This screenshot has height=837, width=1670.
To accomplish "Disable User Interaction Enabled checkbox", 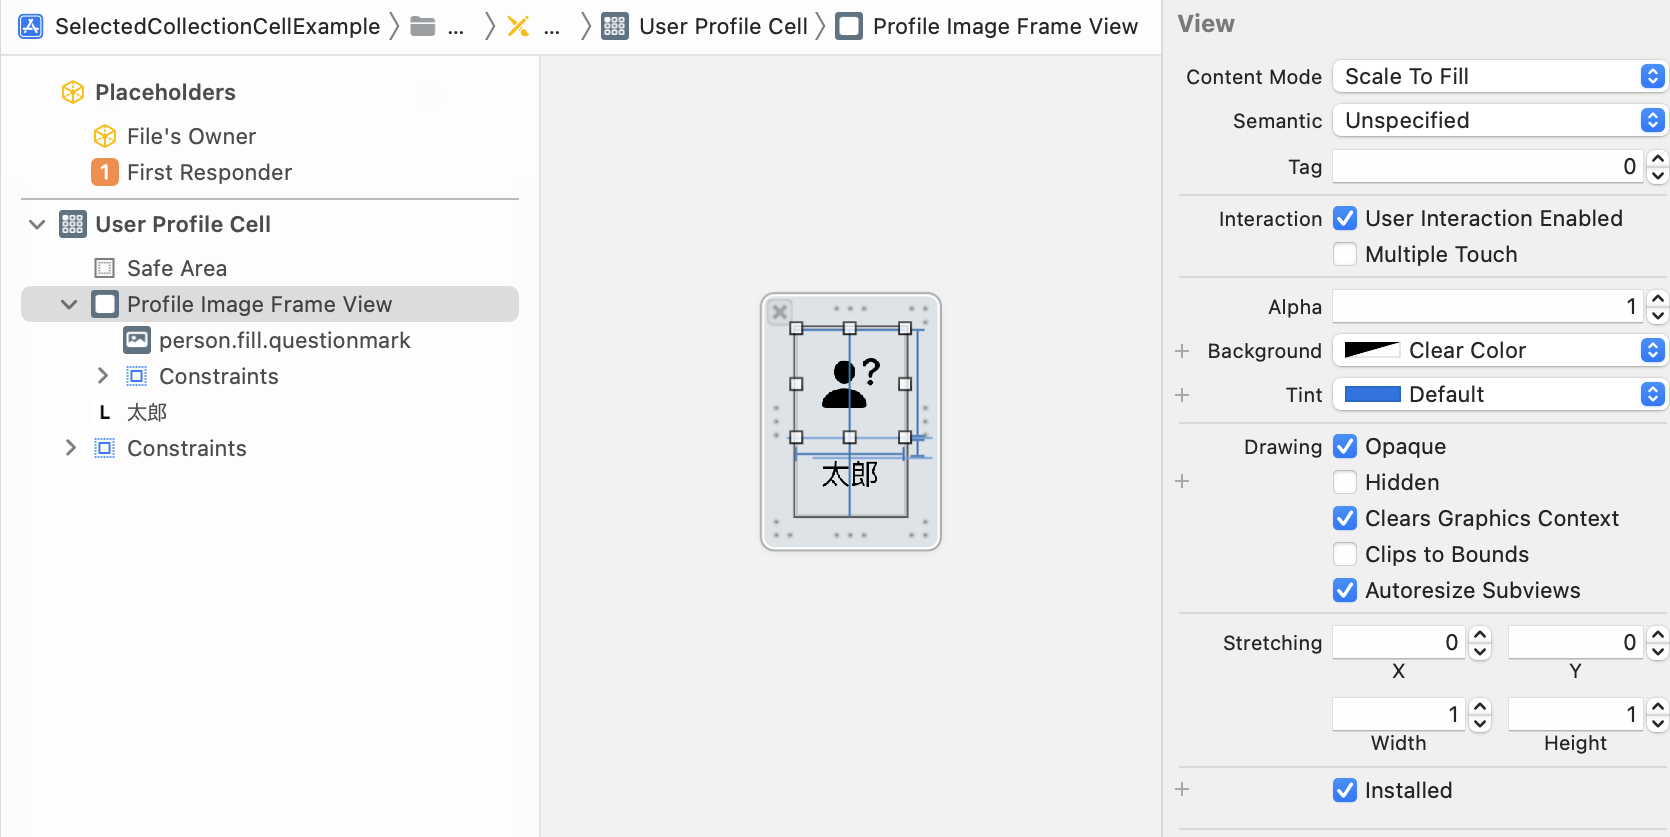I will click(x=1345, y=218).
